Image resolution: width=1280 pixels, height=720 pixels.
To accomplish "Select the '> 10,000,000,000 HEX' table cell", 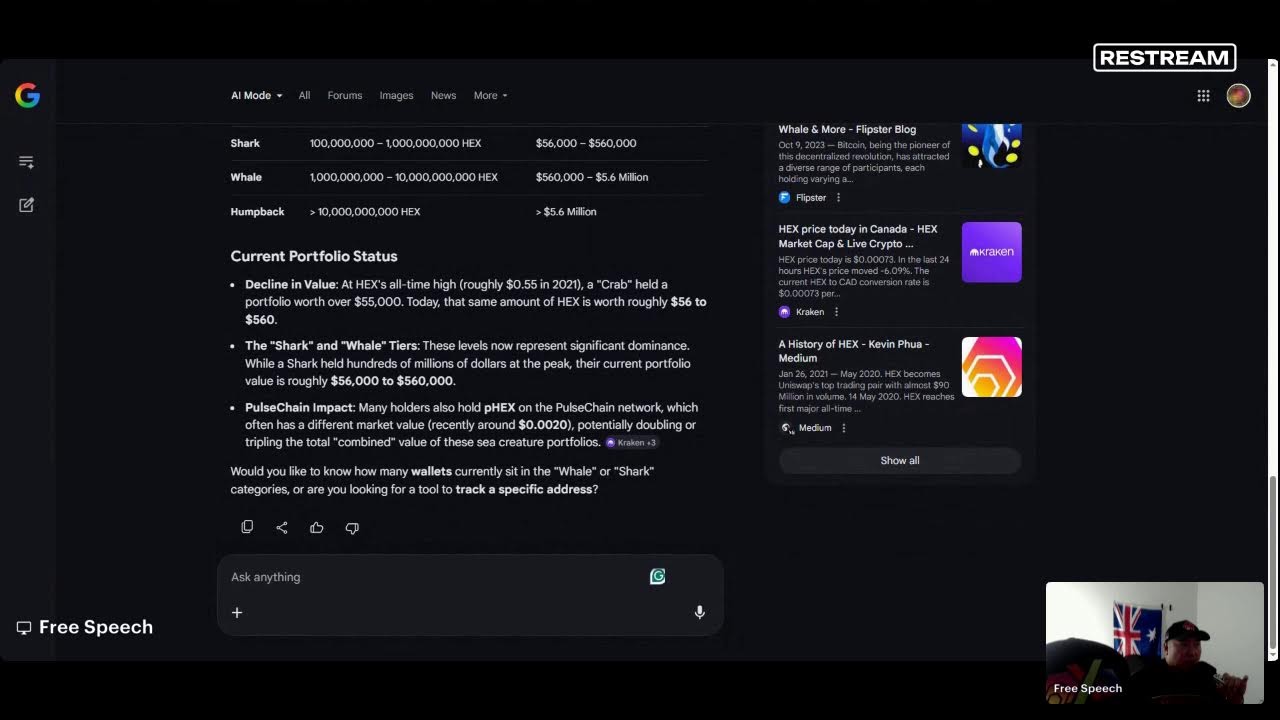I will click(365, 212).
